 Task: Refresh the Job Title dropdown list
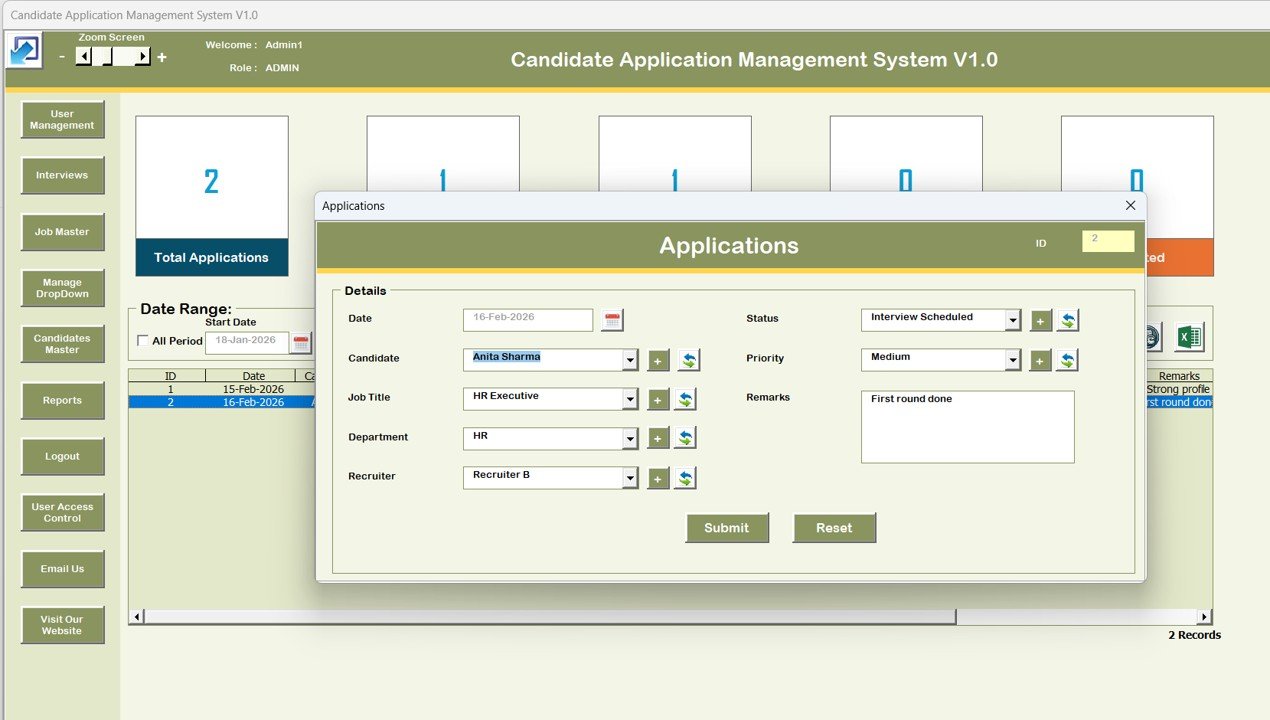[685, 400]
